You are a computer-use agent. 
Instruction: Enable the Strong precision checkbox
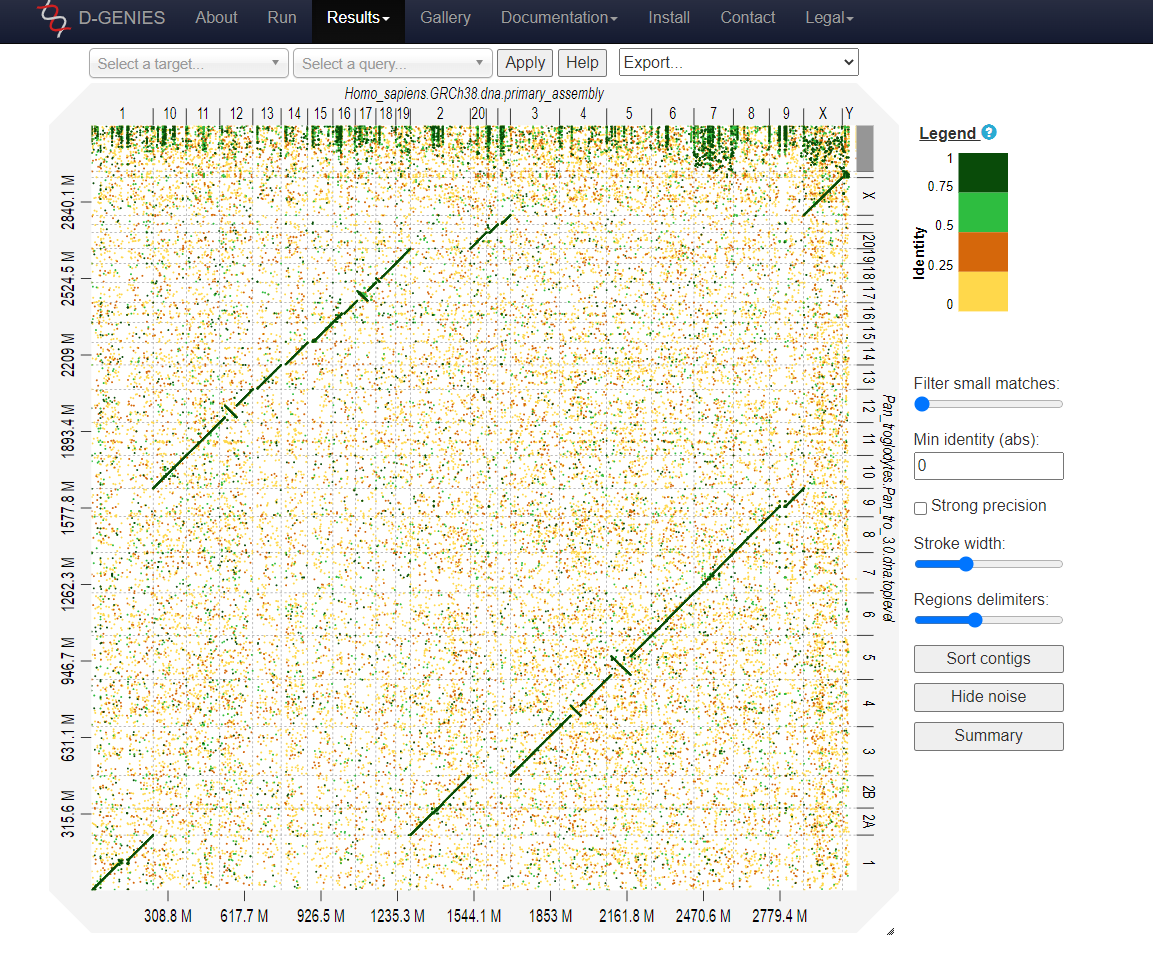click(920, 508)
